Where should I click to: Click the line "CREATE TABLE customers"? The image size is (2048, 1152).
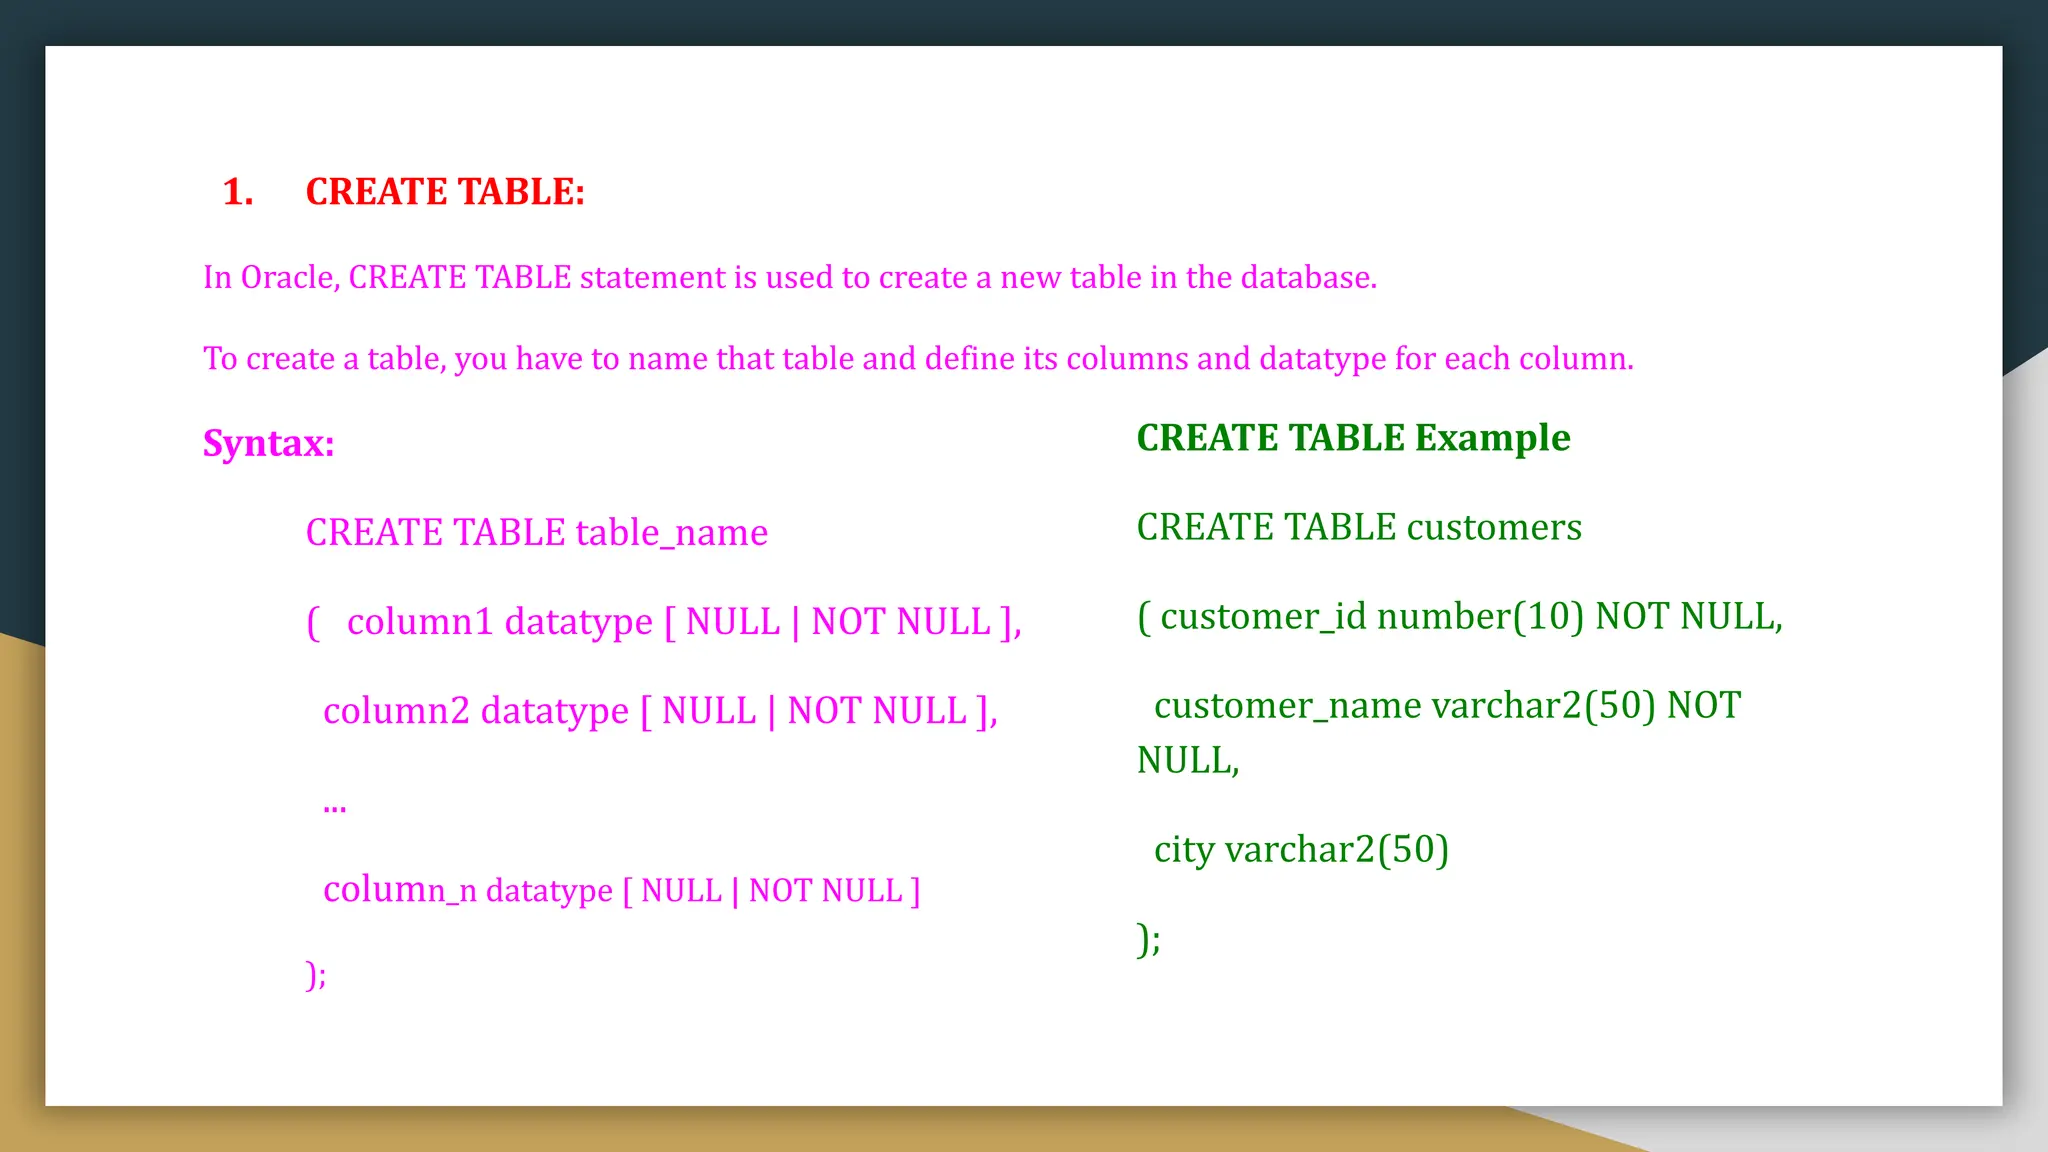tap(1359, 527)
